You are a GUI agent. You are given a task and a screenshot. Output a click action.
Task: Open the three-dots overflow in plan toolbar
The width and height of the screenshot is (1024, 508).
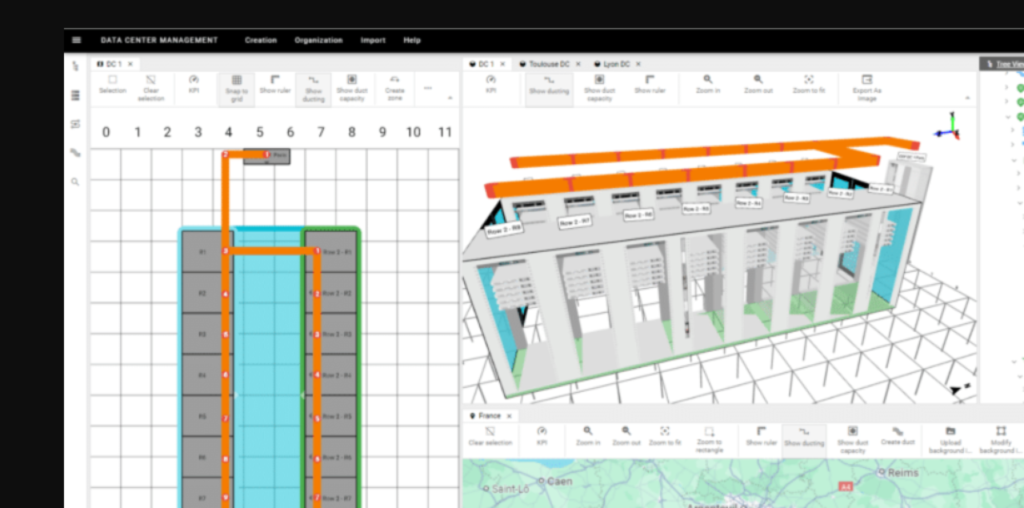pyautogui.click(x=428, y=87)
